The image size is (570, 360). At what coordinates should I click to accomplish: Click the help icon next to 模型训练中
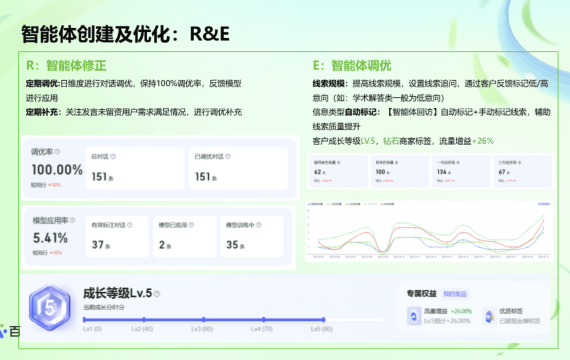pyautogui.click(x=259, y=225)
